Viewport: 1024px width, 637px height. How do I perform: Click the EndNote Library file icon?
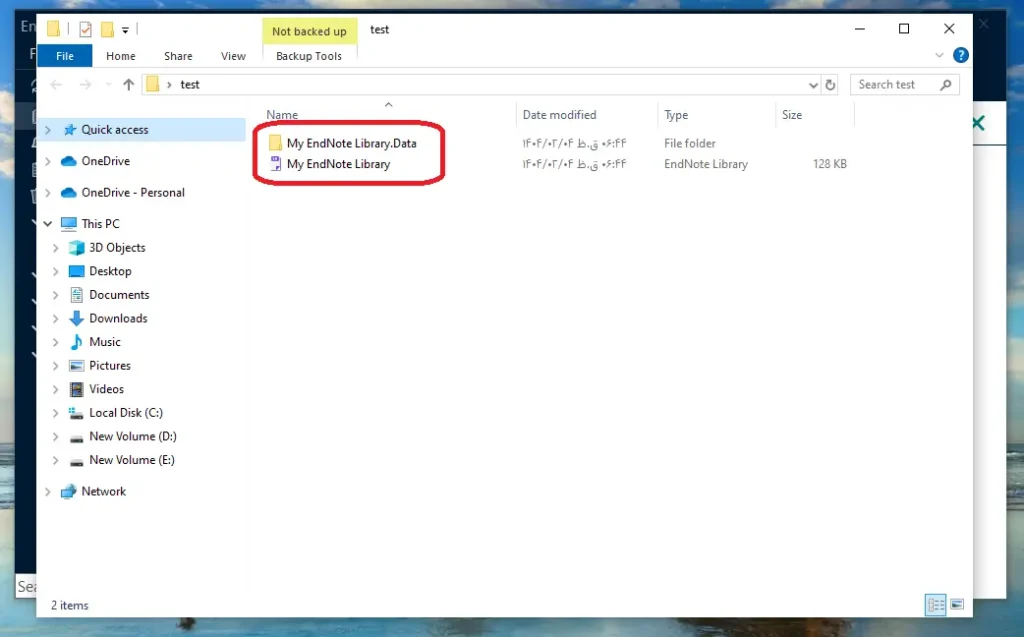click(x=276, y=164)
